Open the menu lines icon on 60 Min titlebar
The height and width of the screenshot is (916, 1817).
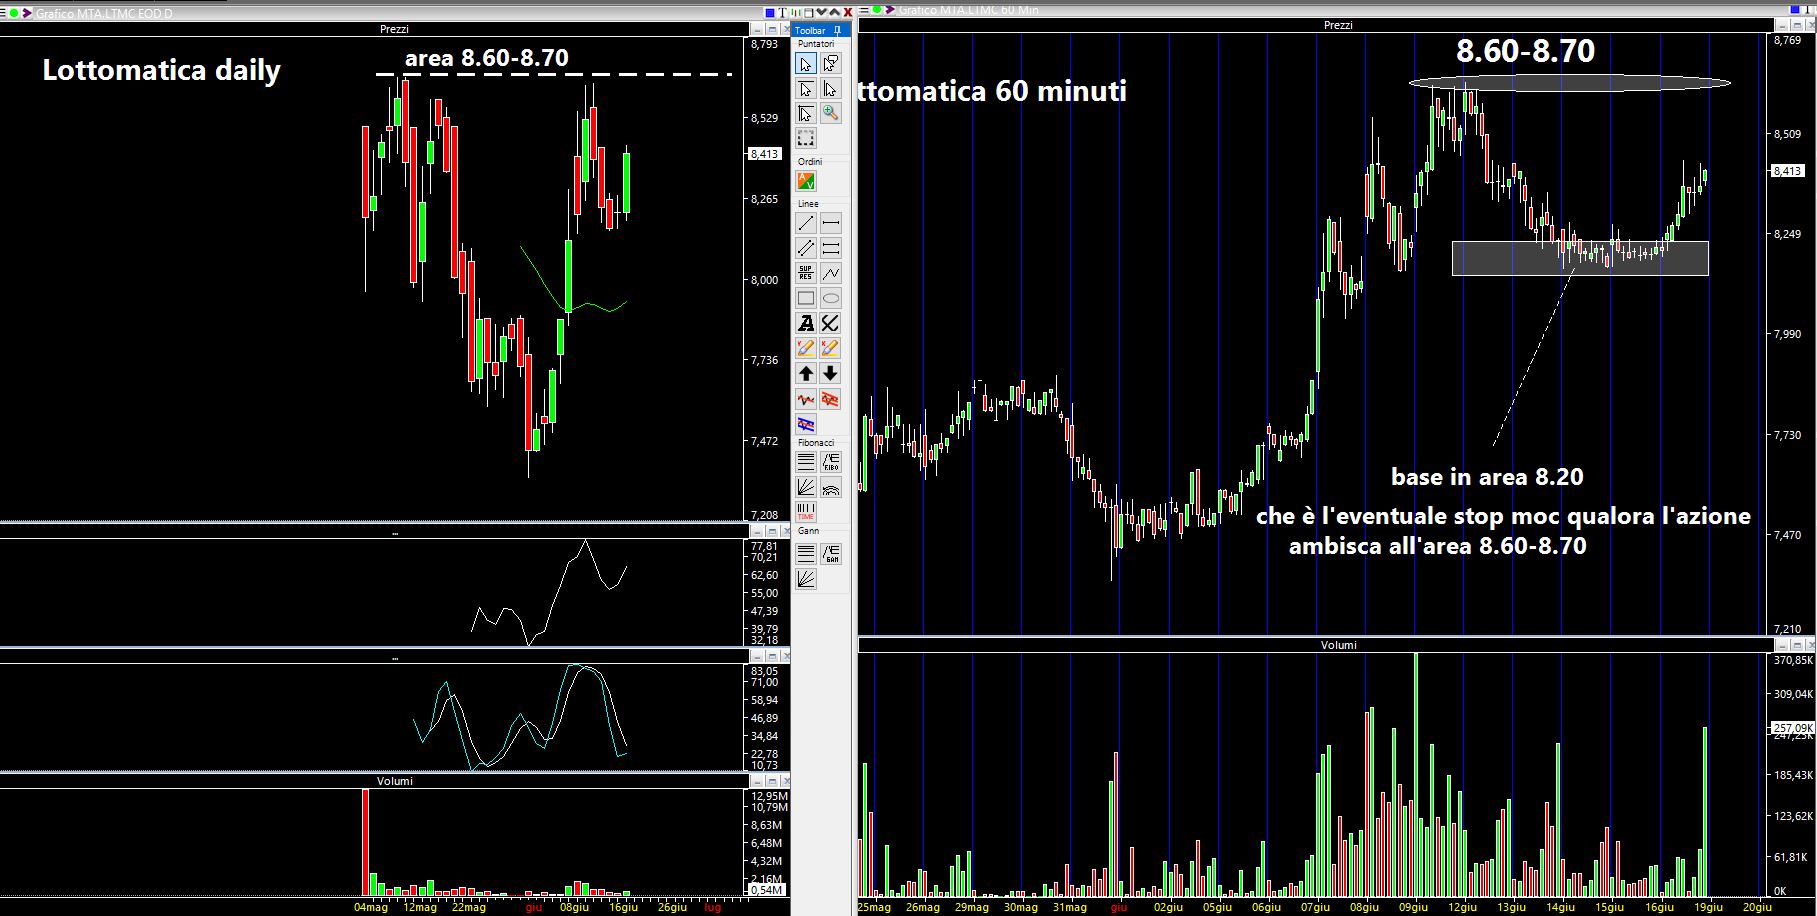(x=863, y=10)
